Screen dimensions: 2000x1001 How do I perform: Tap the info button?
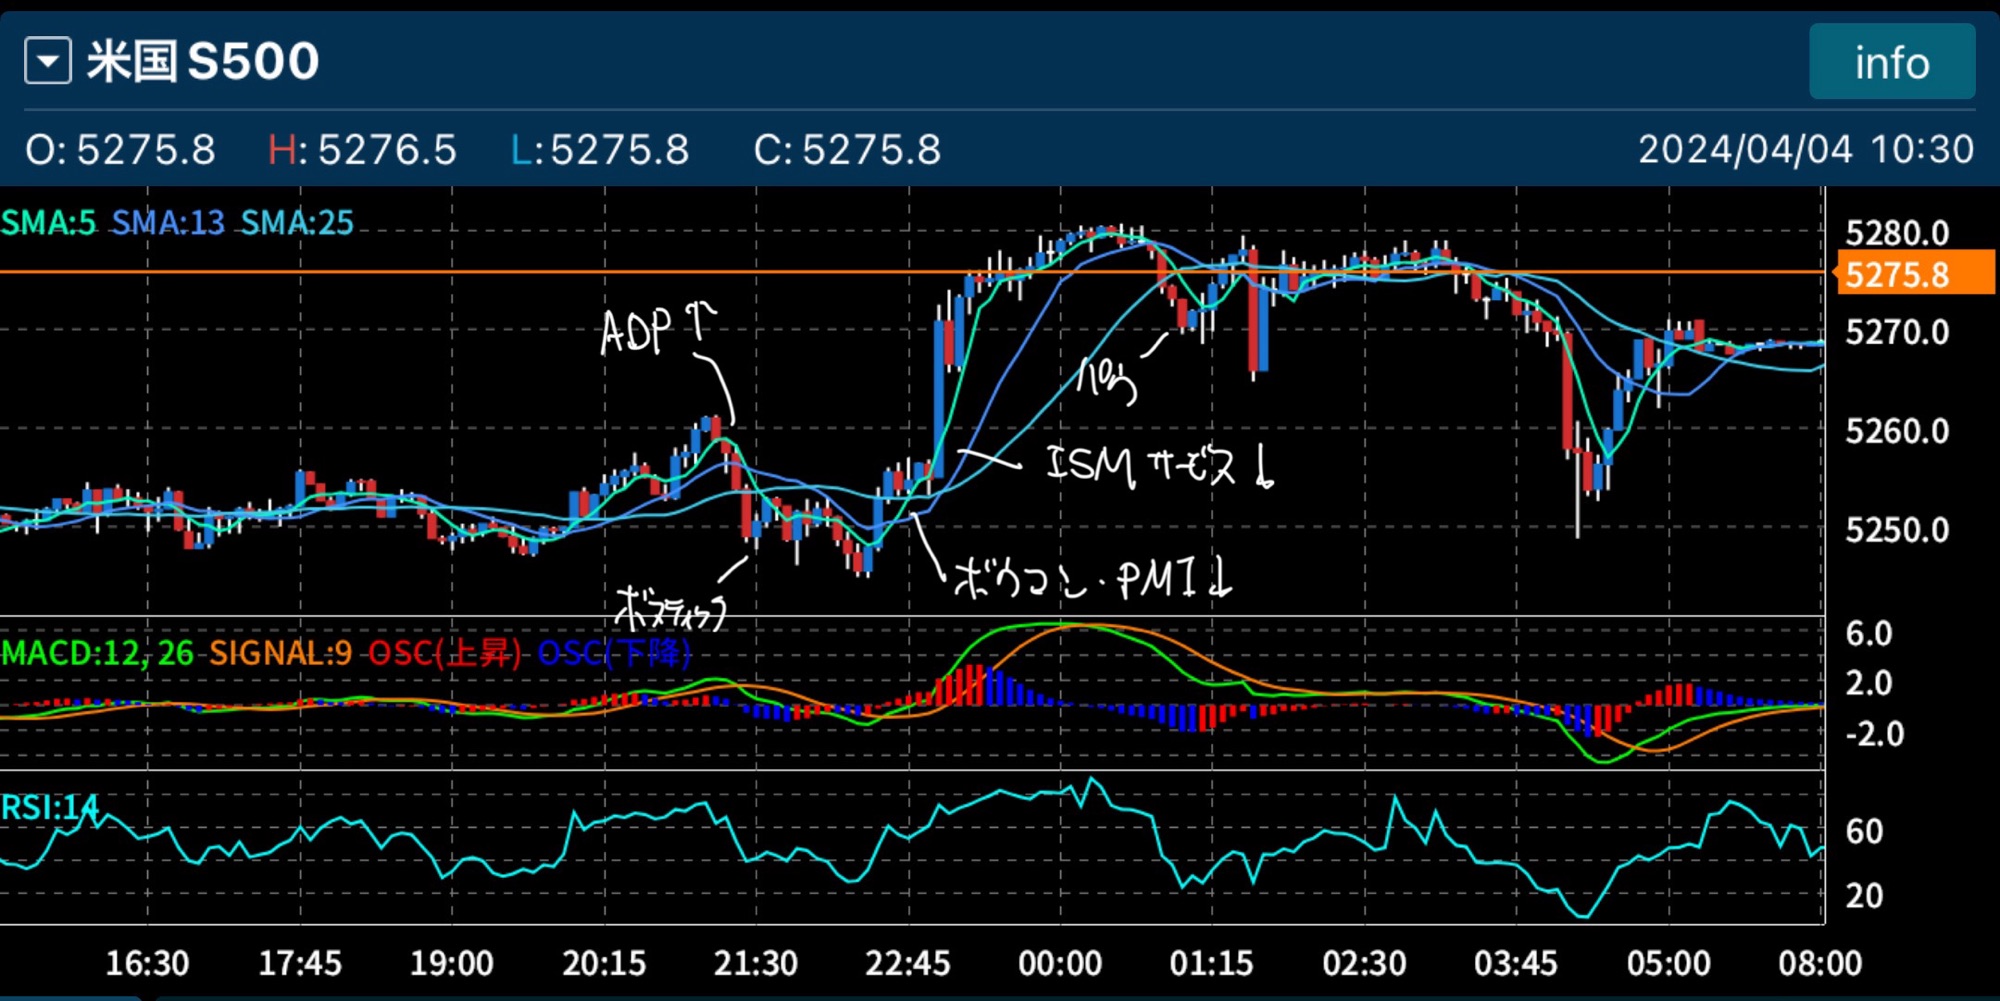tap(1891, 62)
